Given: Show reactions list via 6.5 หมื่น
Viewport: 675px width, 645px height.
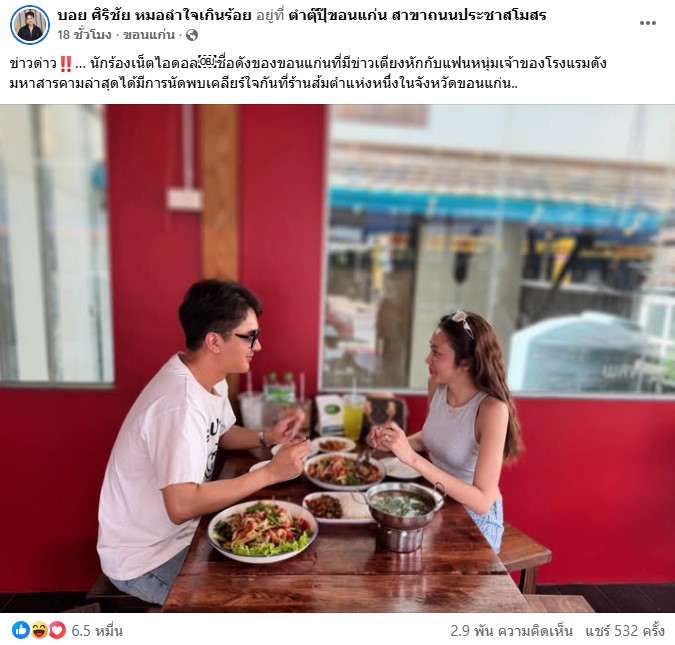Looking at the screenshot, I should click(x=97, y=631).
